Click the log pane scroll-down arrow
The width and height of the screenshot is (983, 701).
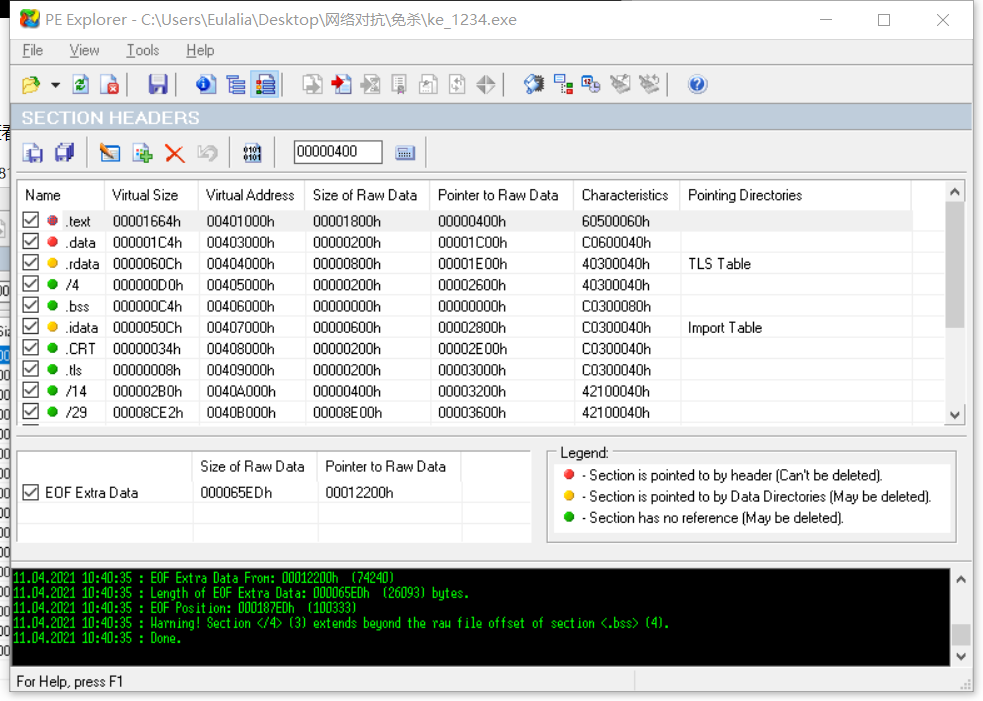pyautogui.click(x=961, y=656)
